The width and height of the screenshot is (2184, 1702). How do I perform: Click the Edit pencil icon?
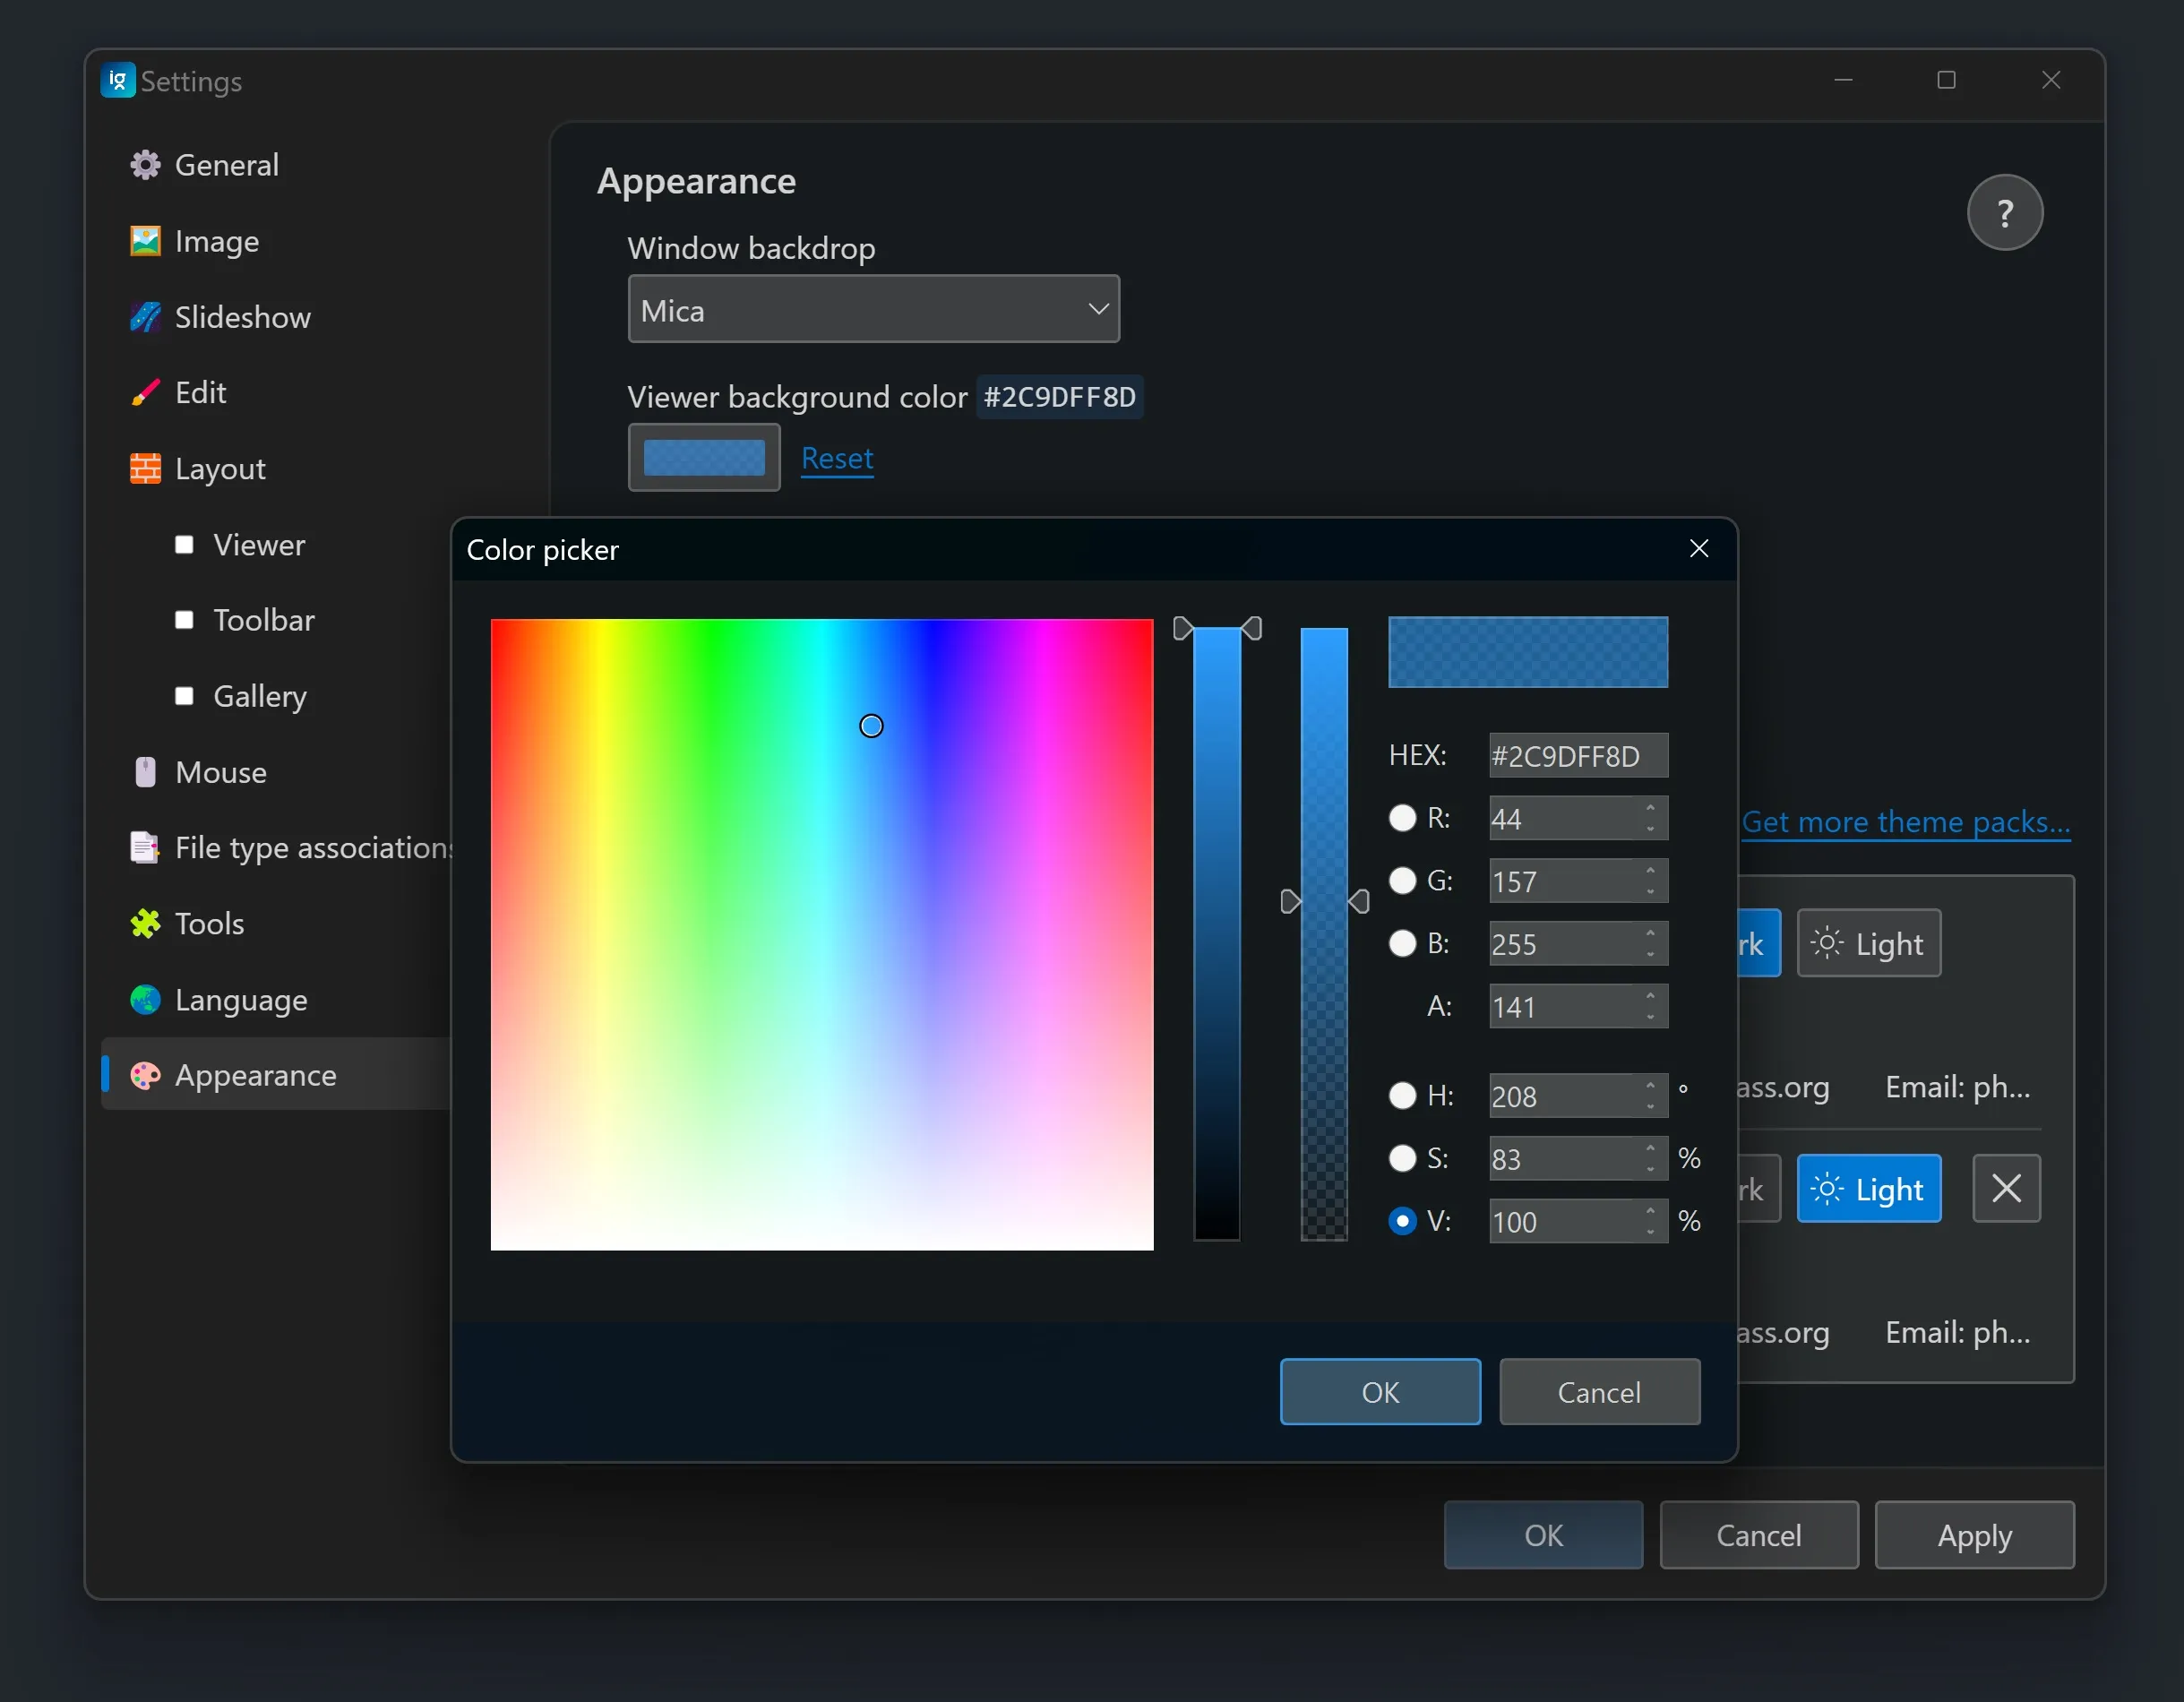[145, 393]
